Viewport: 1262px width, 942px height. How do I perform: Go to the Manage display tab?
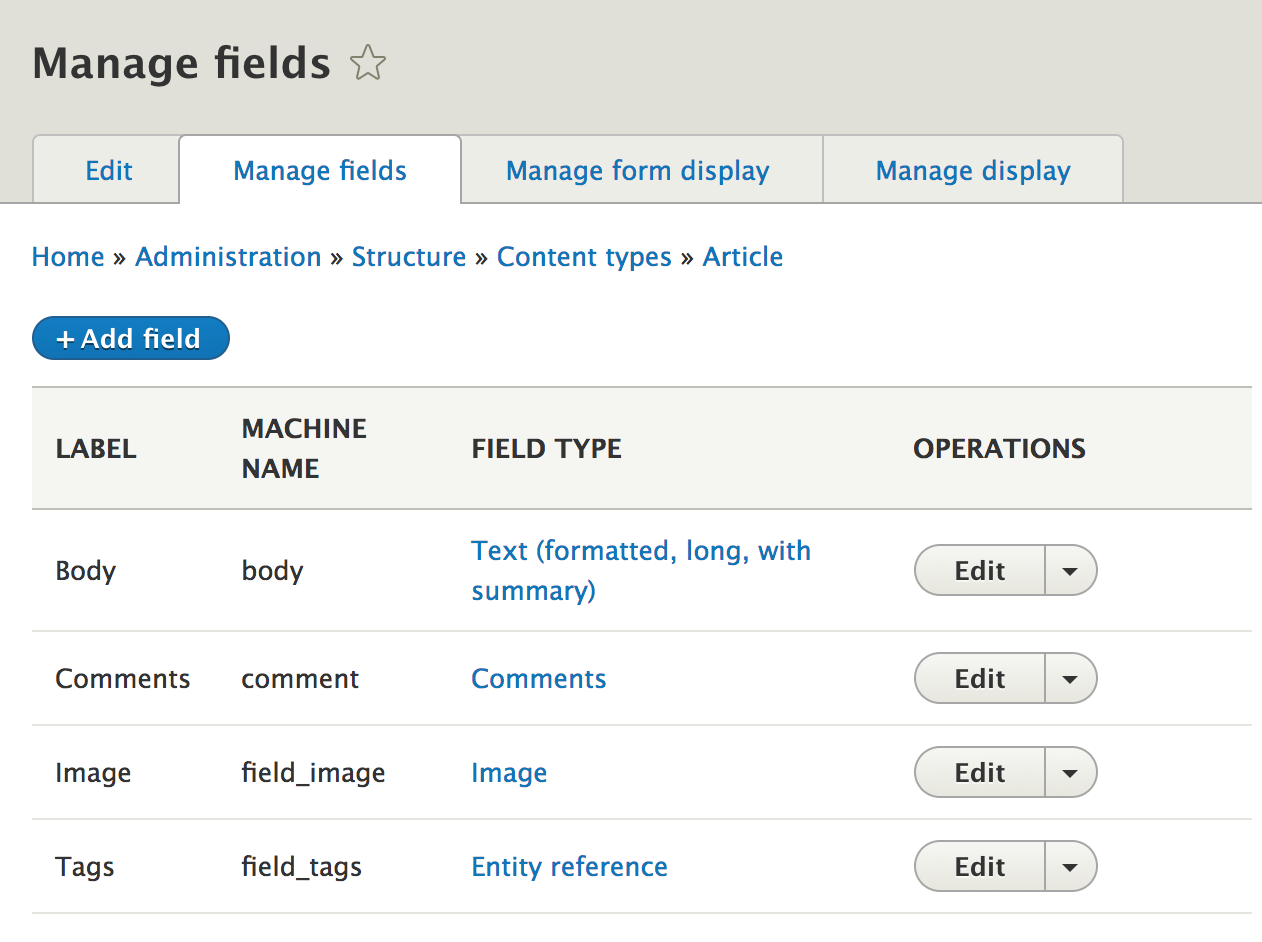pos(973,171)
